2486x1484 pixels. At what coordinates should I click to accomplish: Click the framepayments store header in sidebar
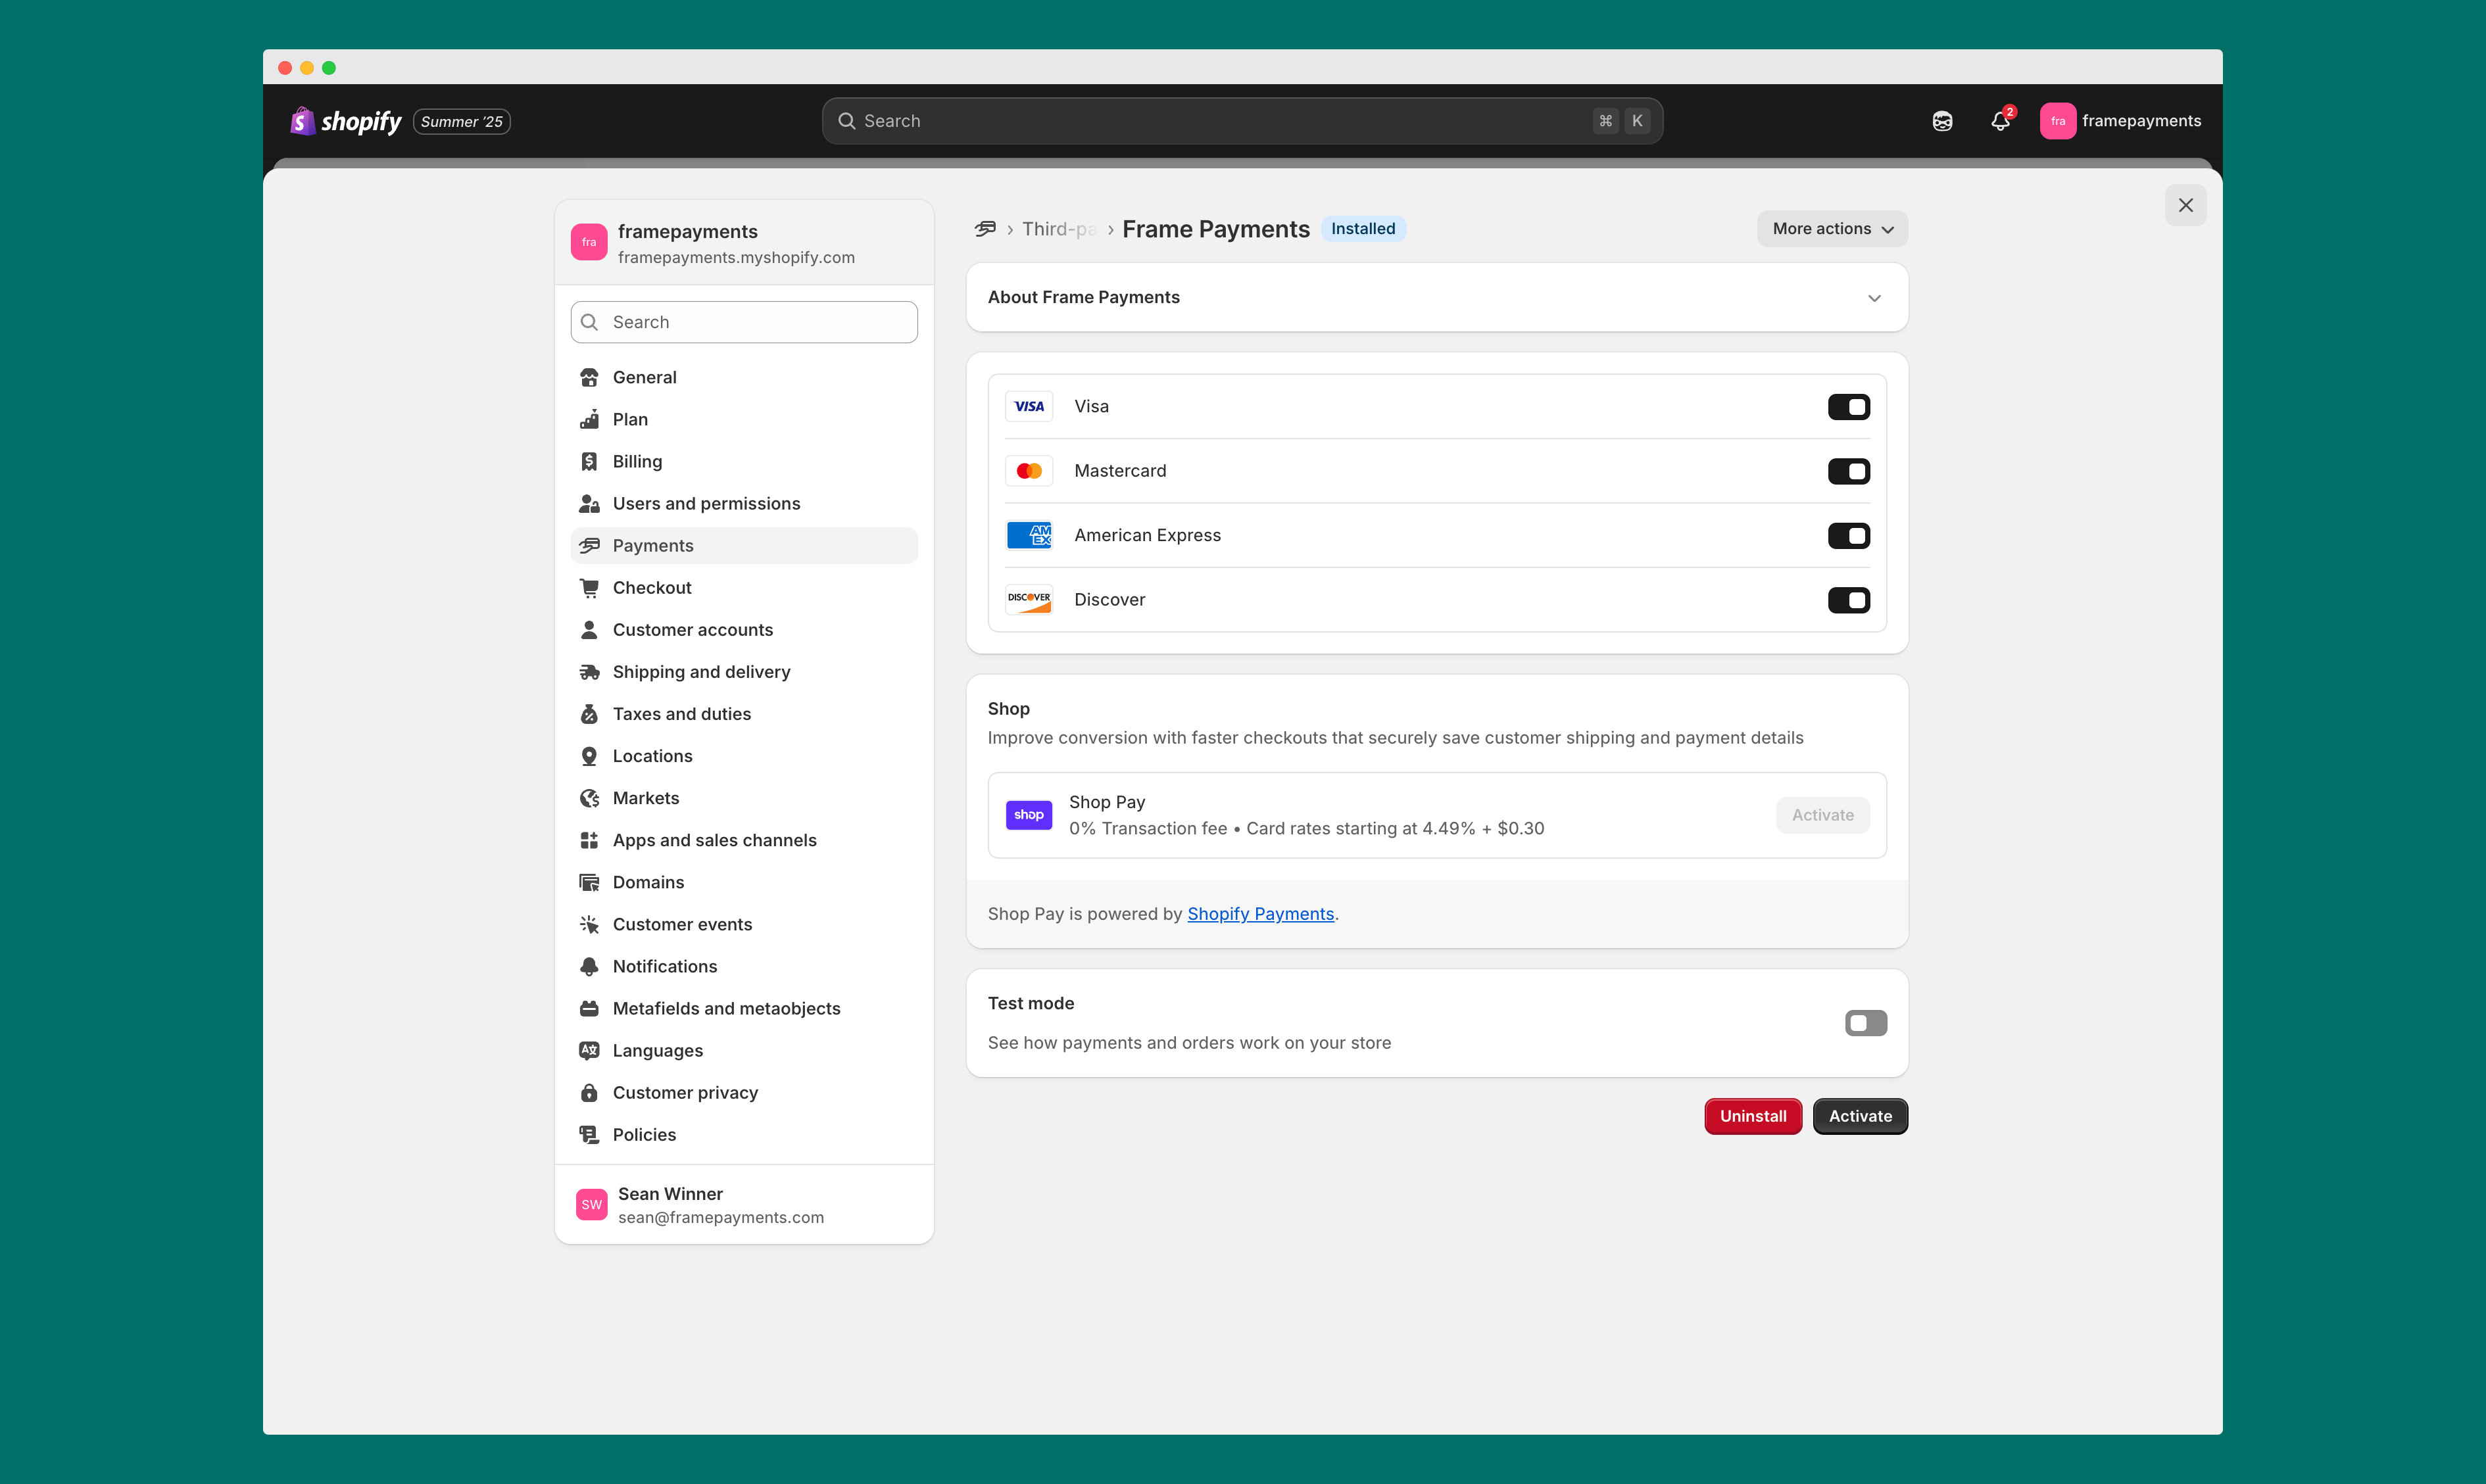tap(744, 243)
